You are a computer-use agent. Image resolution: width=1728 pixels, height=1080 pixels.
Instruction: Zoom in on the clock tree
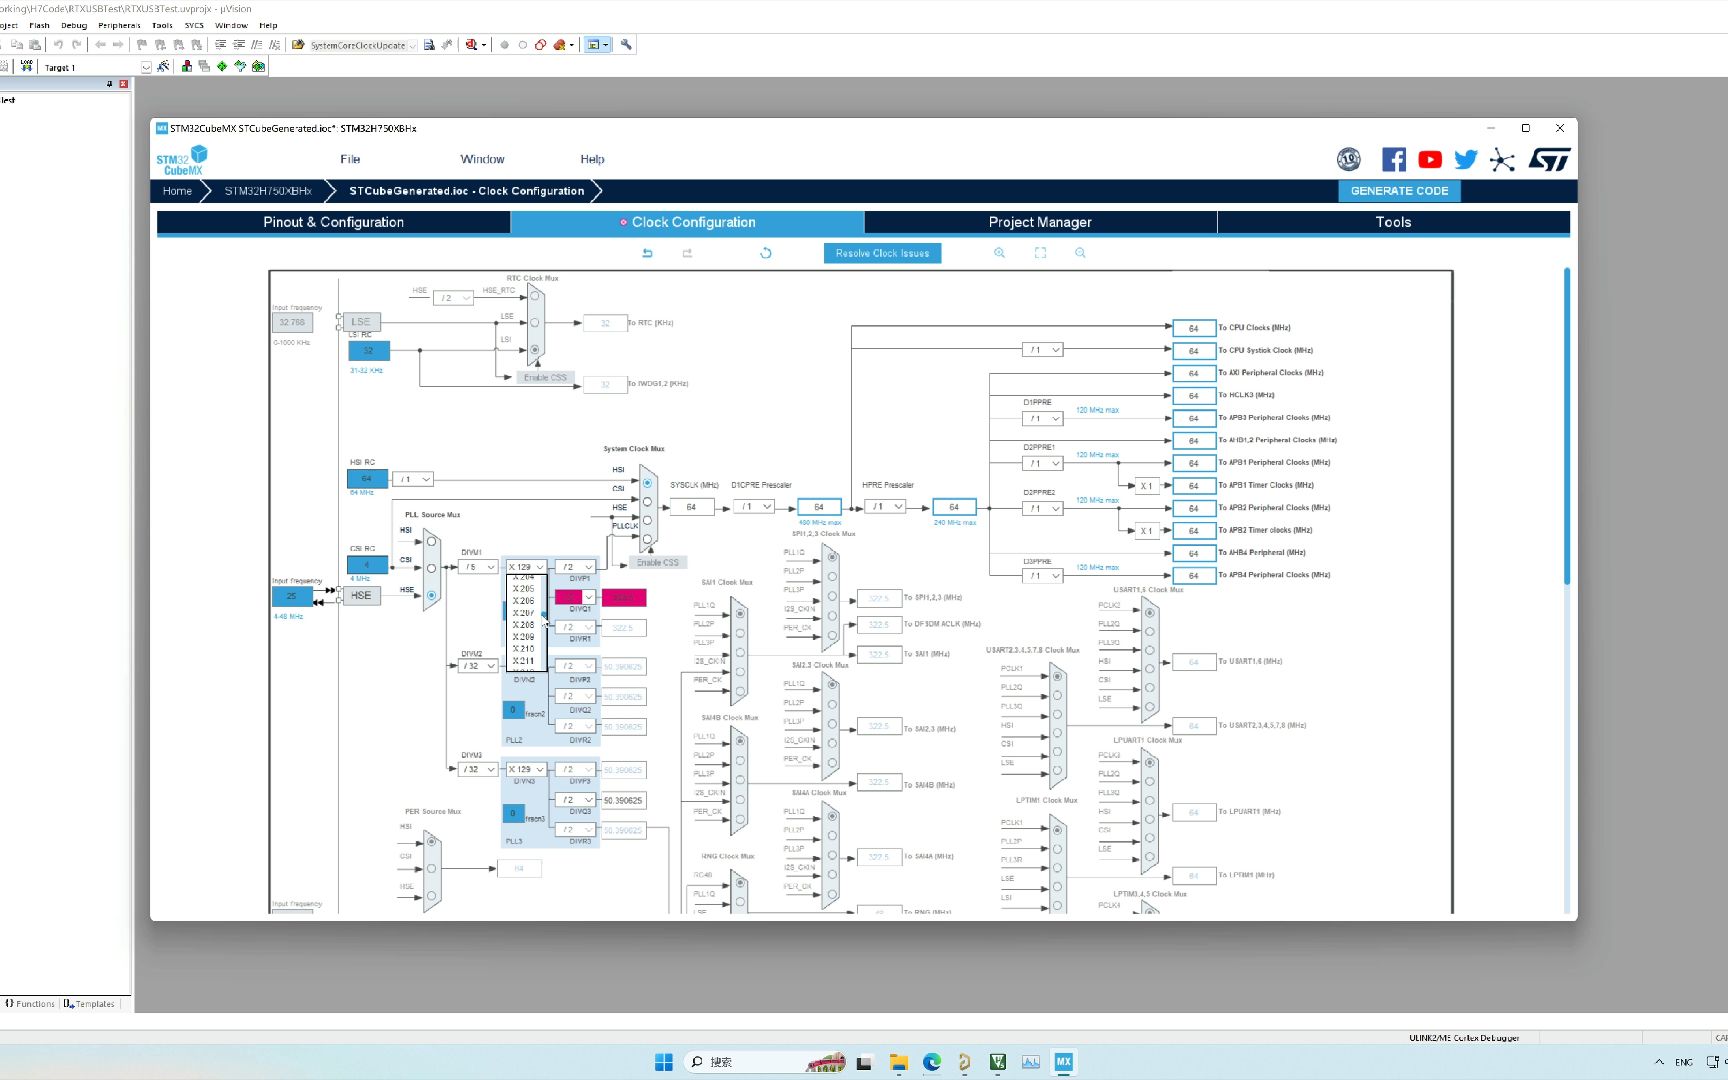999,253
